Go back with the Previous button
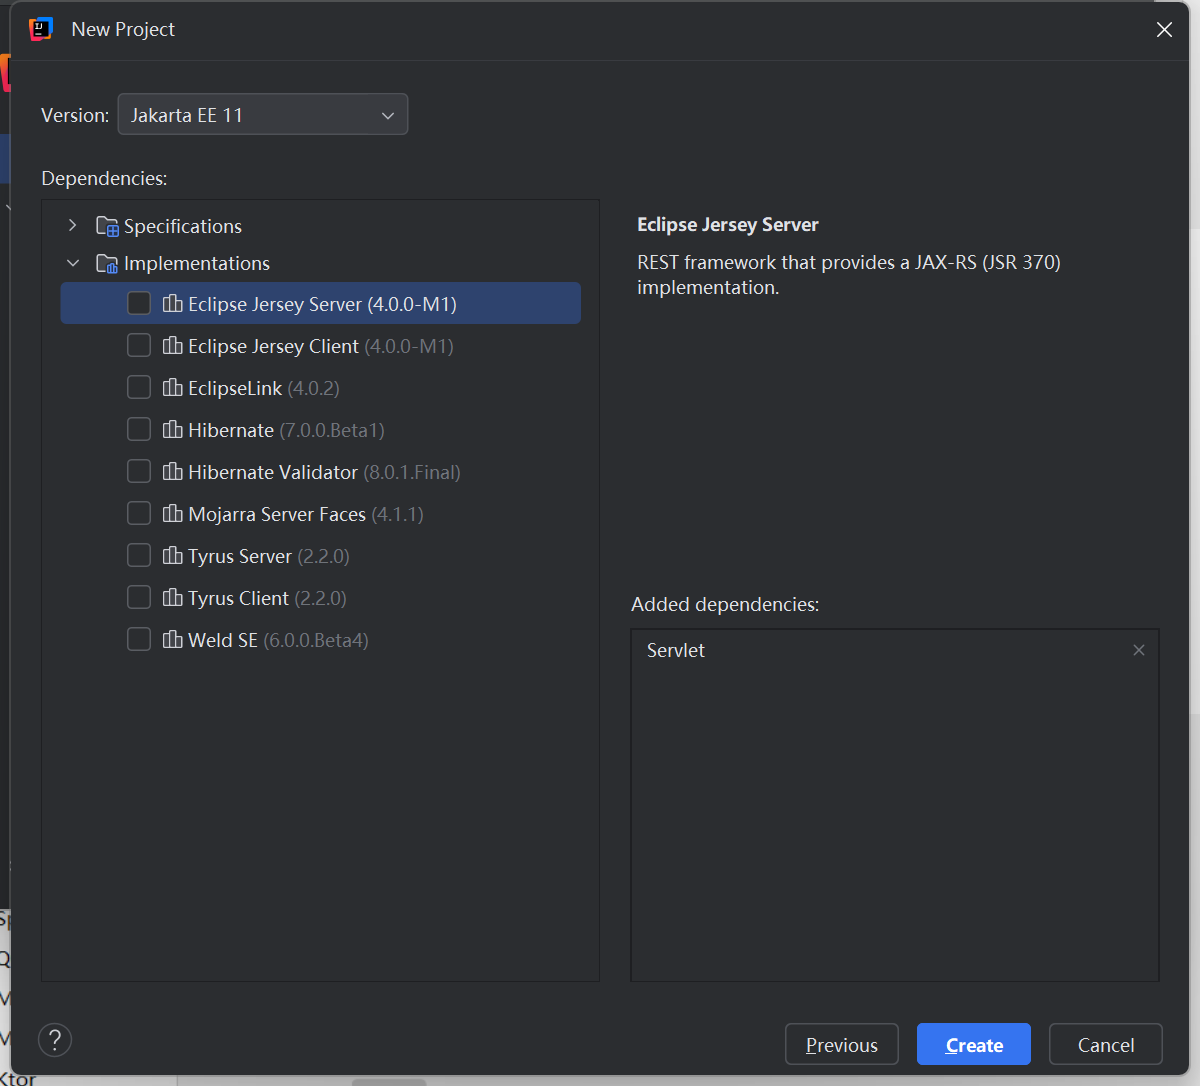1200x1086 pixels. coord(842,1044)
